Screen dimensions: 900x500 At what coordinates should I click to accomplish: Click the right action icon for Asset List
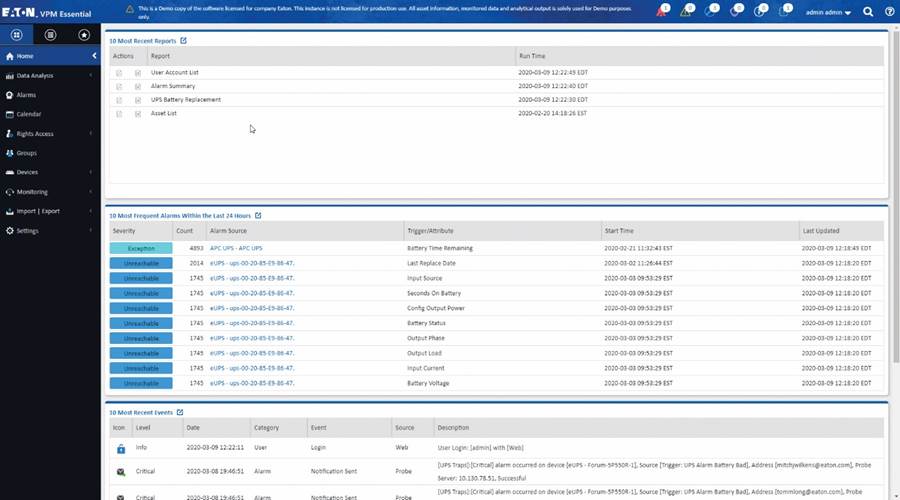coord(138,114)
